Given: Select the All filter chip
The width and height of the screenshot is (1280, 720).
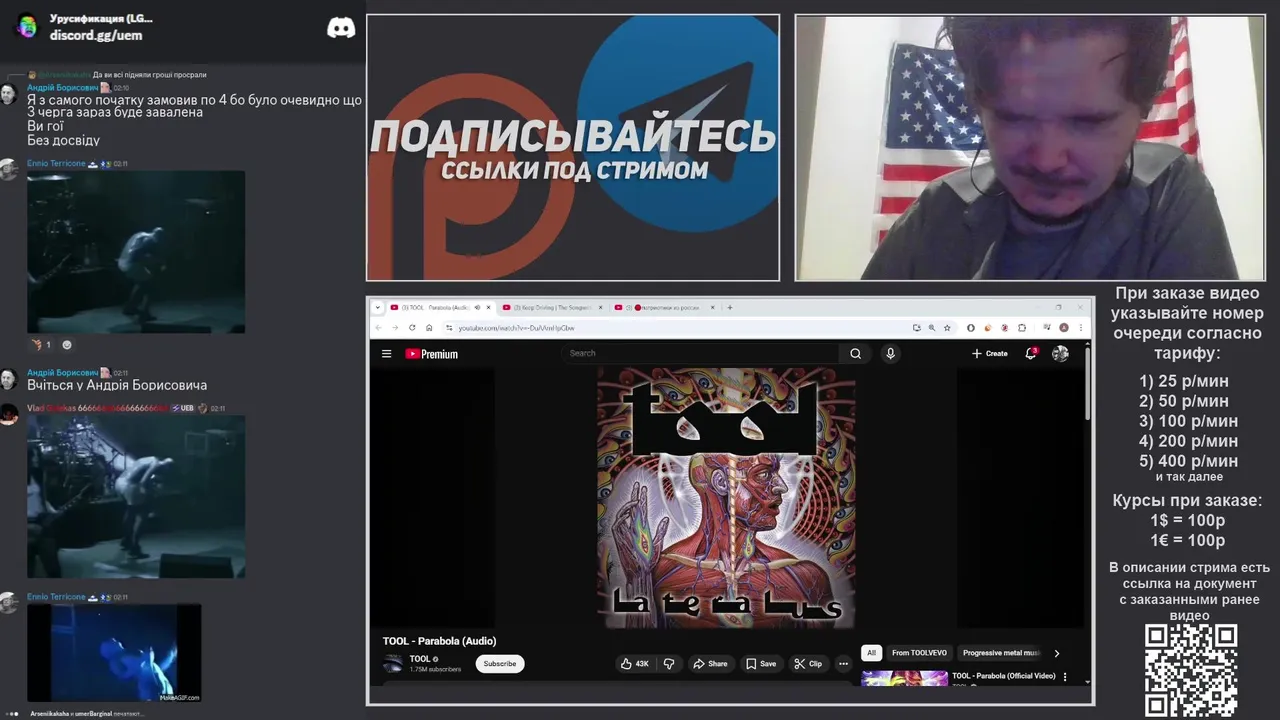Looking at the screenshot, I should click(x=871, y=653).
